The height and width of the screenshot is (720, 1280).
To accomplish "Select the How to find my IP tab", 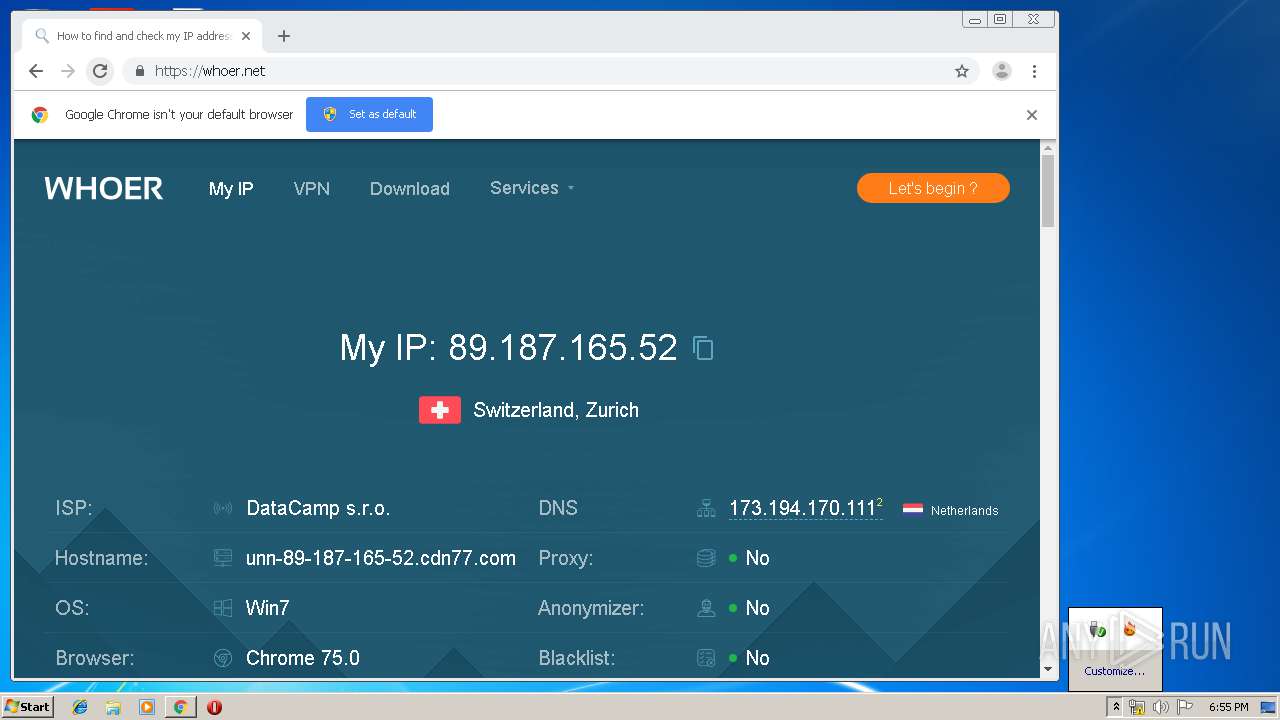I will click(143, 36).
